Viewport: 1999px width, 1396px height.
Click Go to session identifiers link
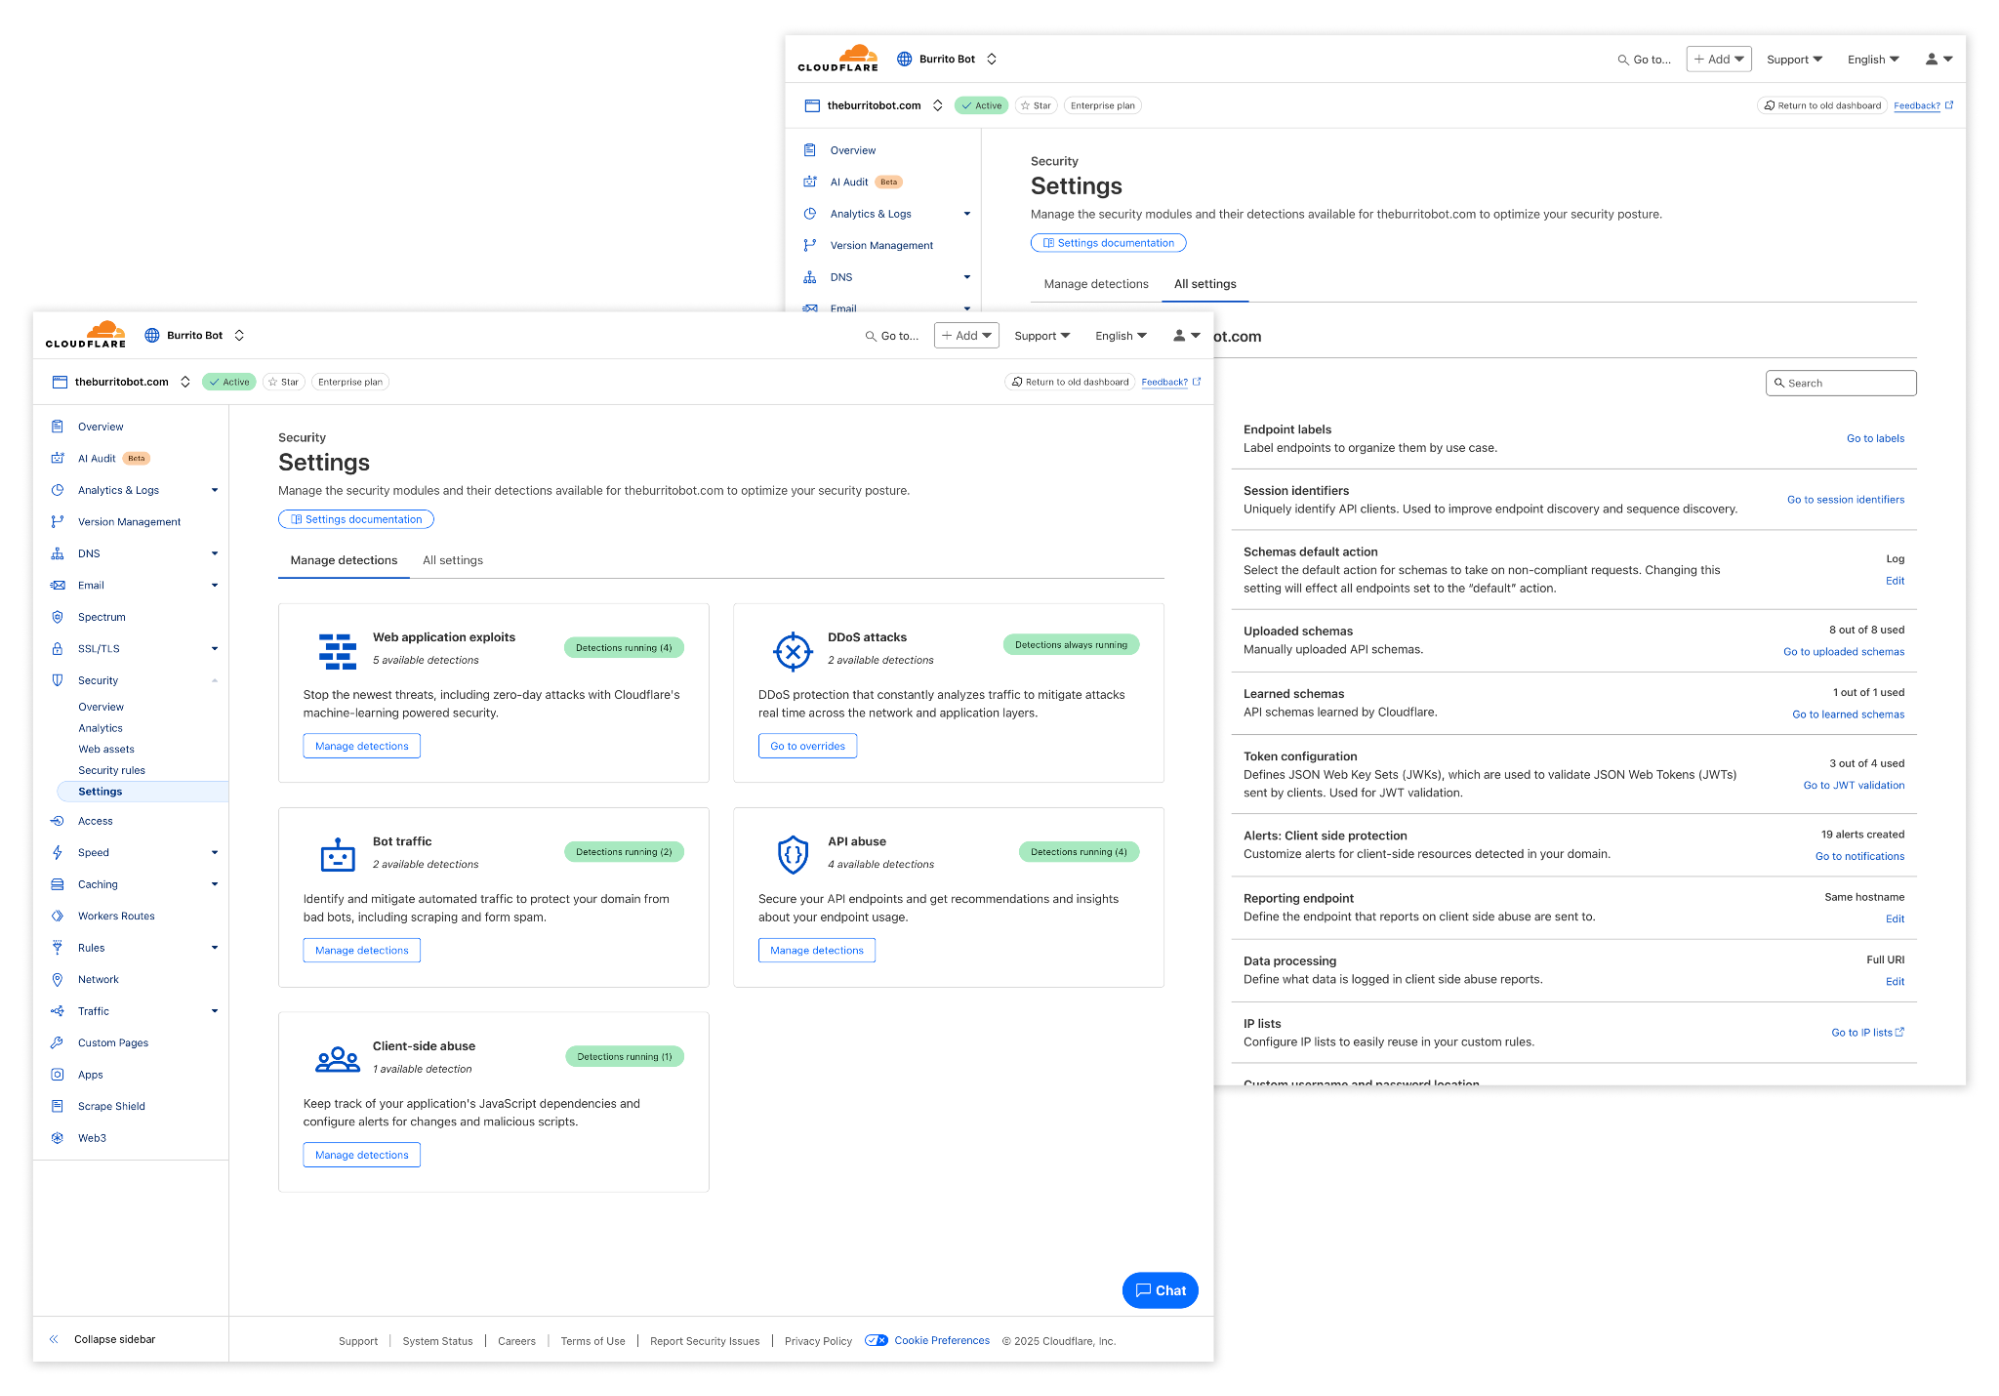pos(1845,500)
